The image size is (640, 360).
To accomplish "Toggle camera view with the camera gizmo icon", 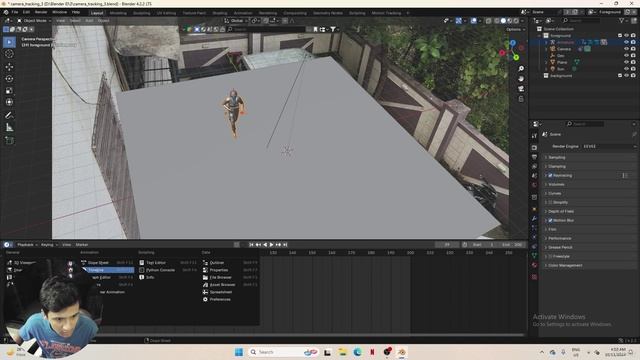I will (521, 89).
